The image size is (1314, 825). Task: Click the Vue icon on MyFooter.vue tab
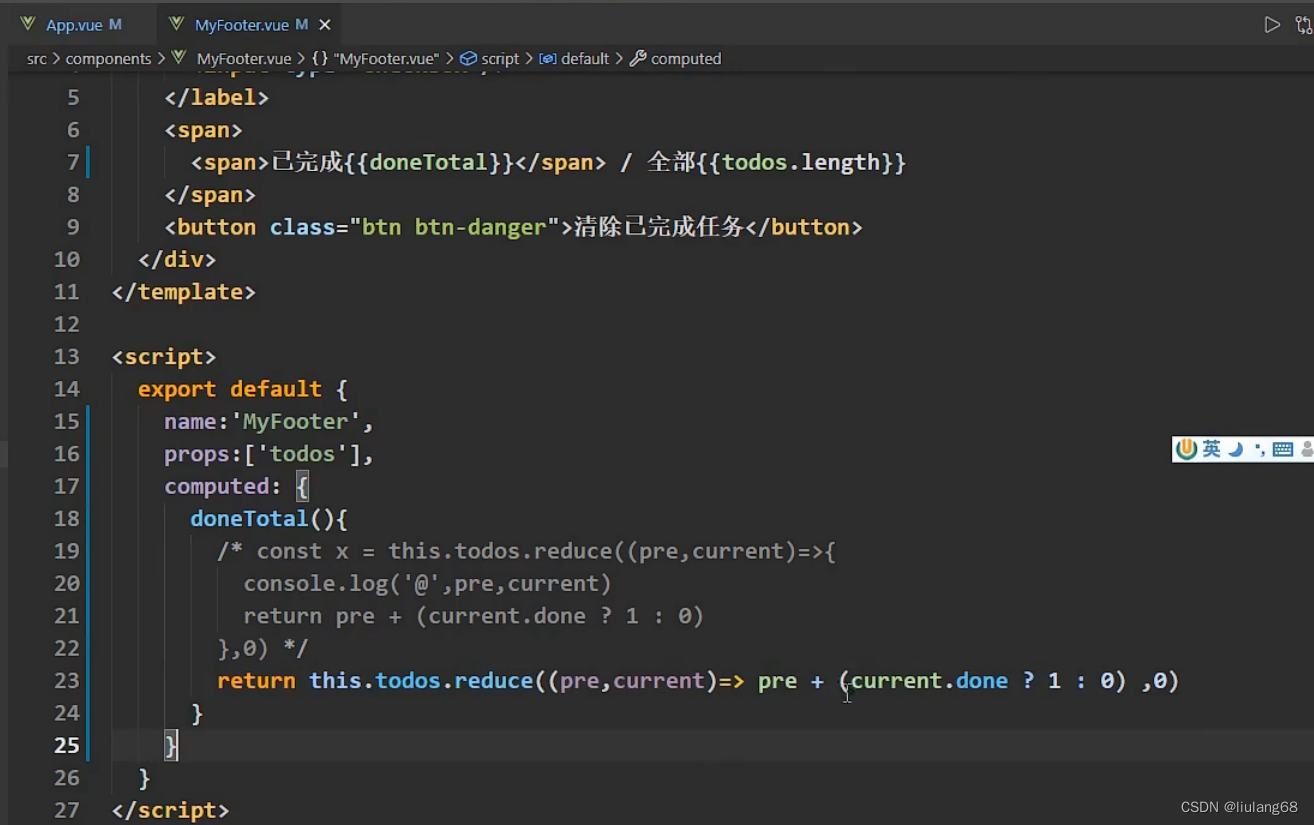pos(177,23)
